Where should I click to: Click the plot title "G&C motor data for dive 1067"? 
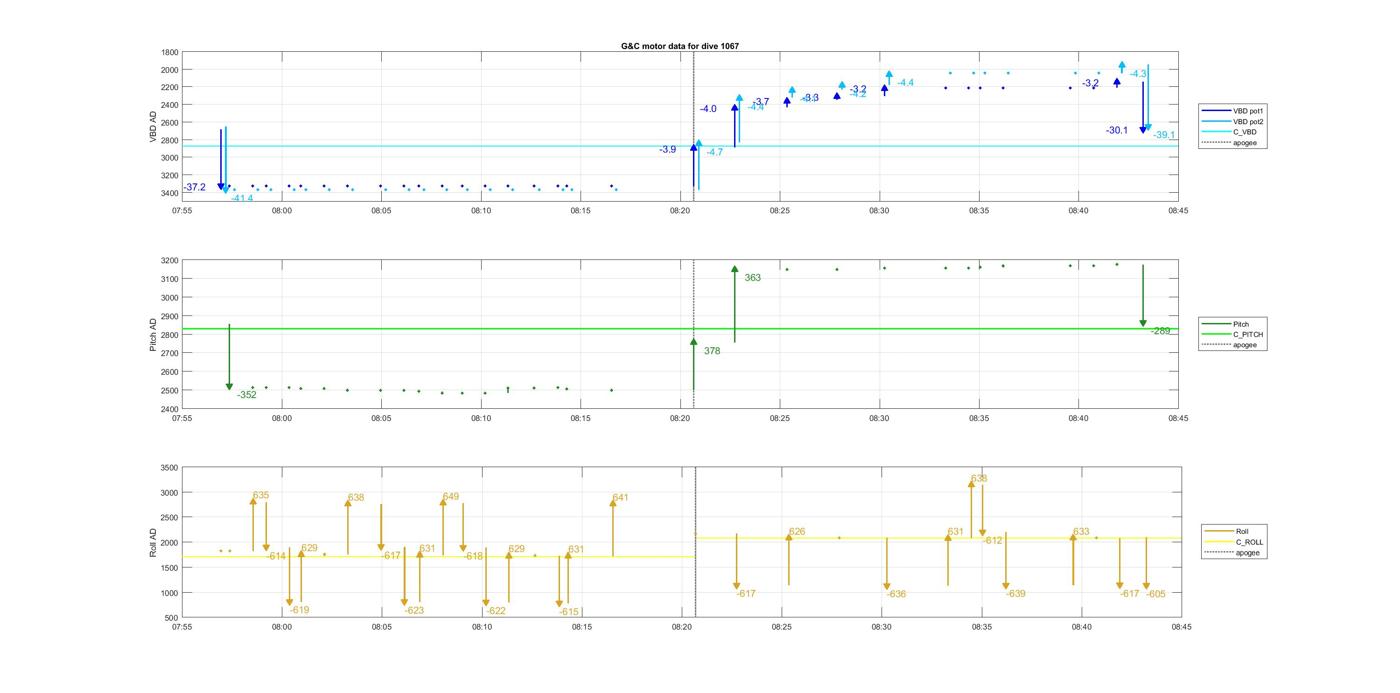tap(680, 46)
